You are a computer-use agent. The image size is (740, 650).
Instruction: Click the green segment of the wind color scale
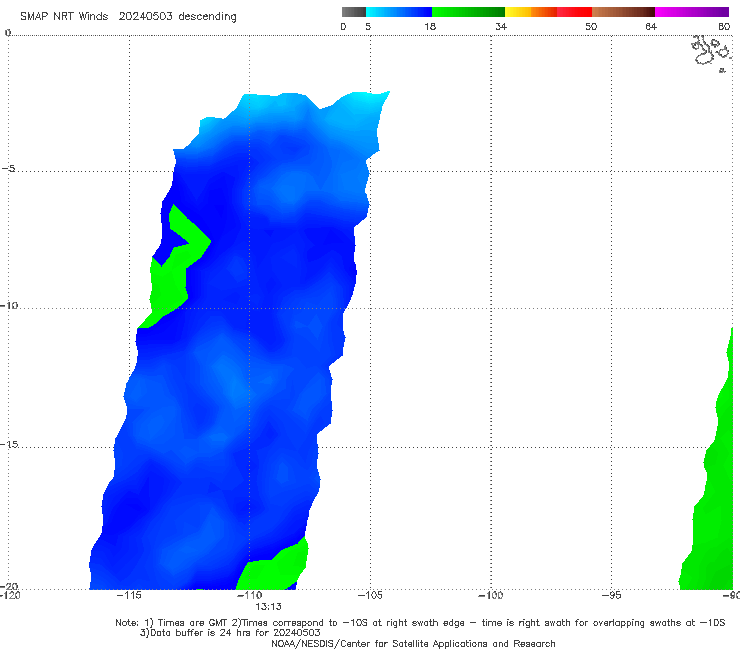pos(468,12)
